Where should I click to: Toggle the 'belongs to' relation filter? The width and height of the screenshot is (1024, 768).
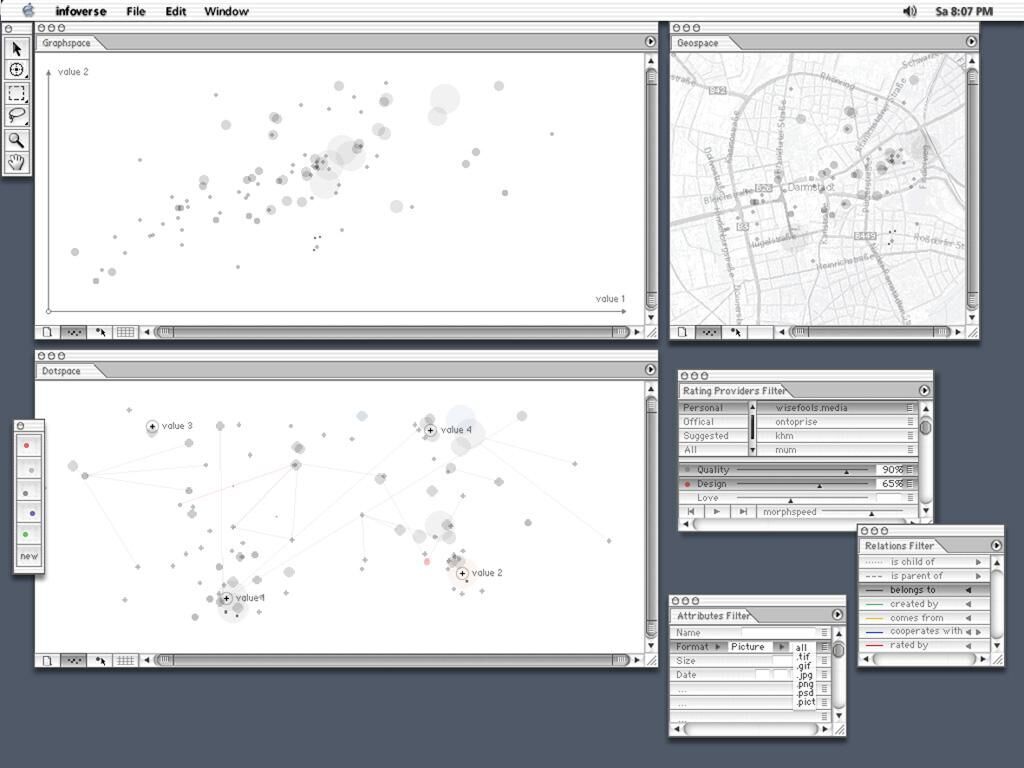[912, 590]
